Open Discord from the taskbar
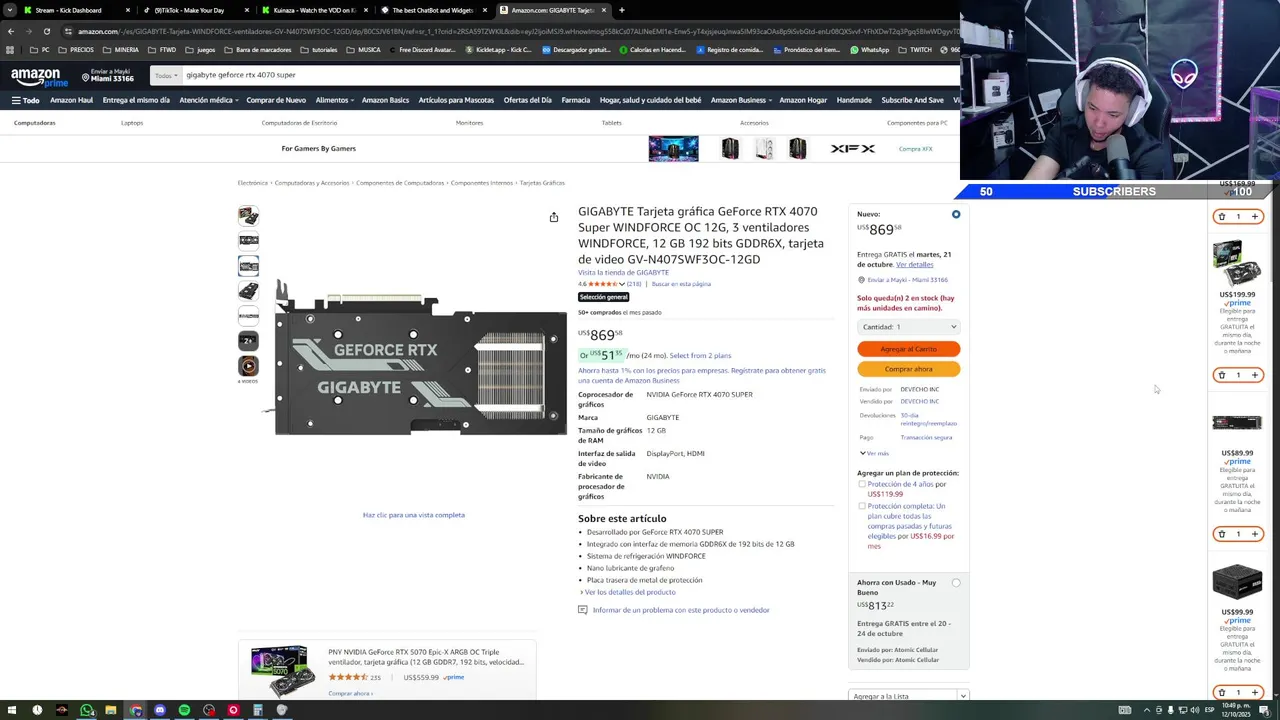This screenshot has height=720, width=1280. (x=160, y=710)
